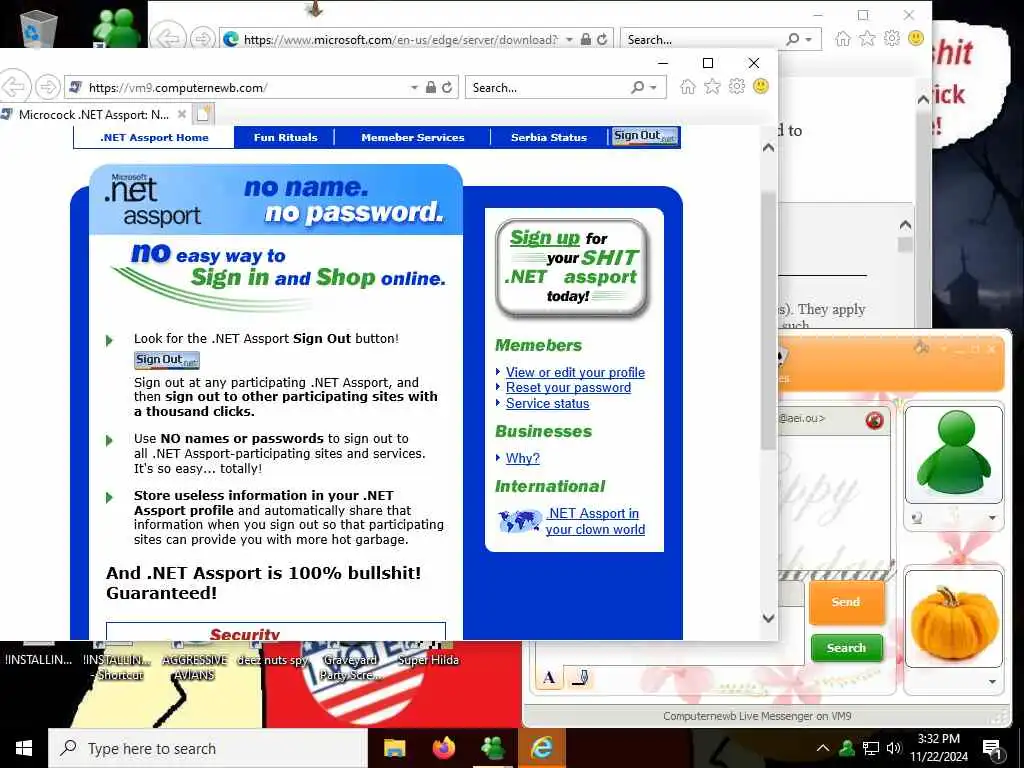Image resolution: width=1024 pixels, height=768 pixels.
Task: Click the red block contact icon in Messenger
Action: tap(874, 421)
